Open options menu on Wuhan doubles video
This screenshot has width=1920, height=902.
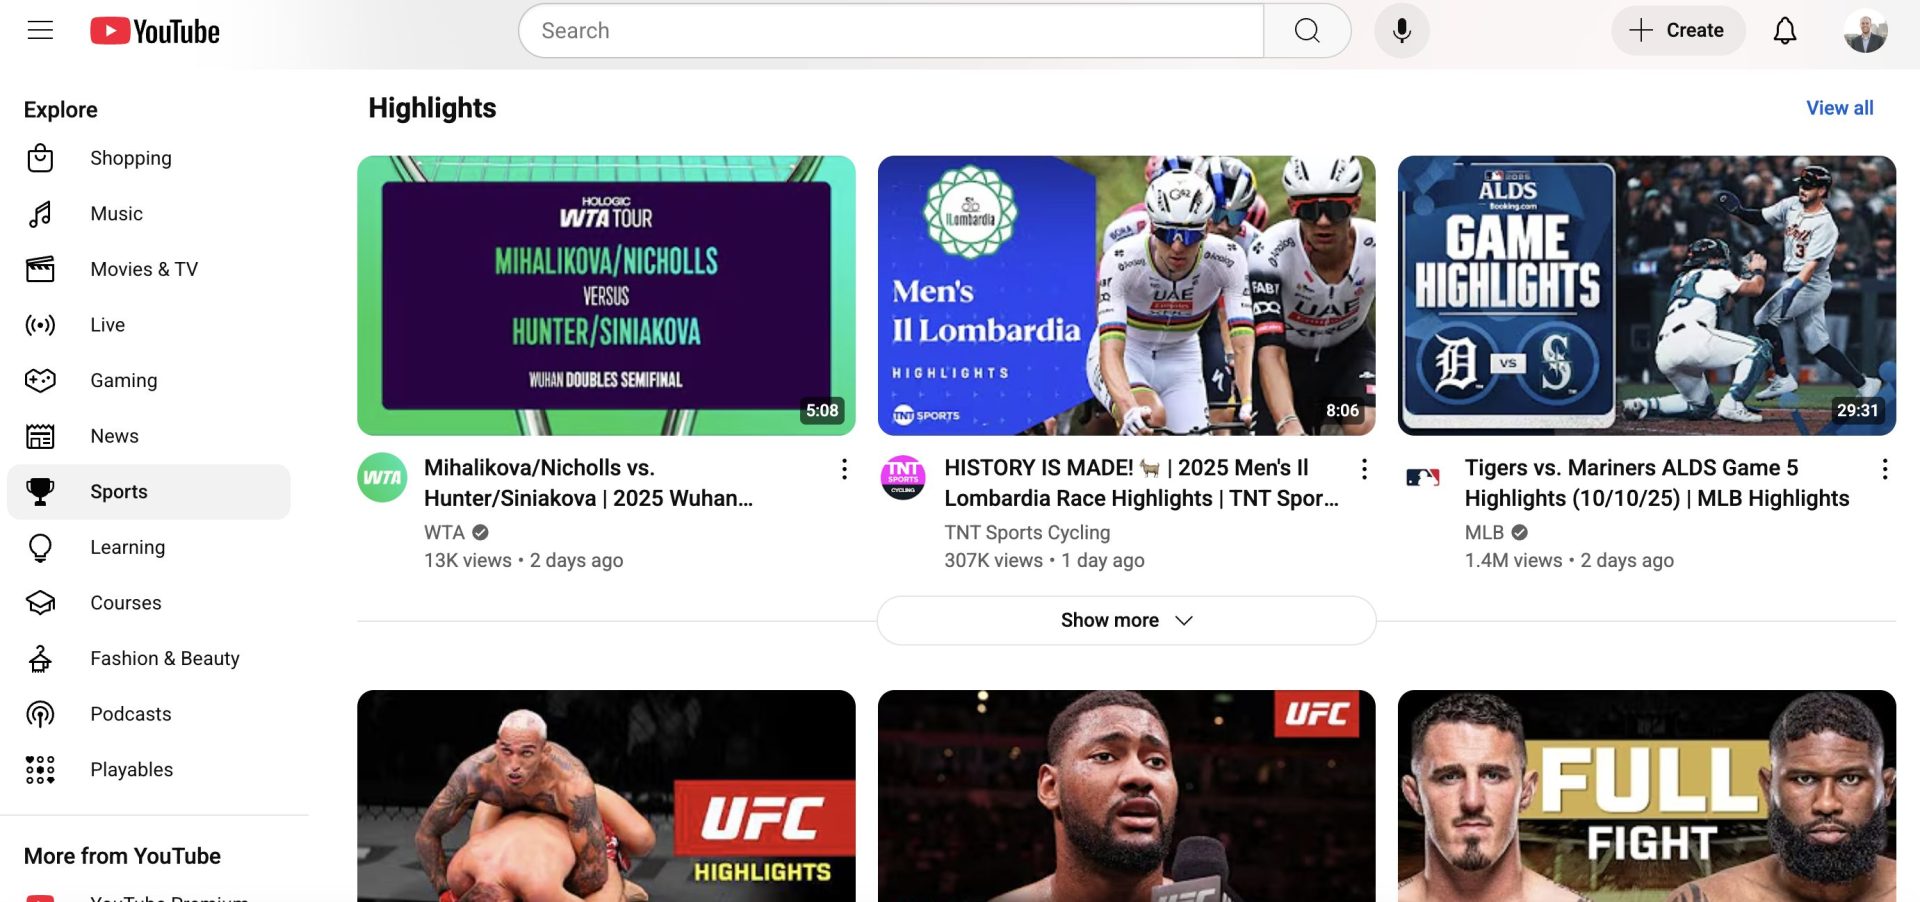point(844,468)
